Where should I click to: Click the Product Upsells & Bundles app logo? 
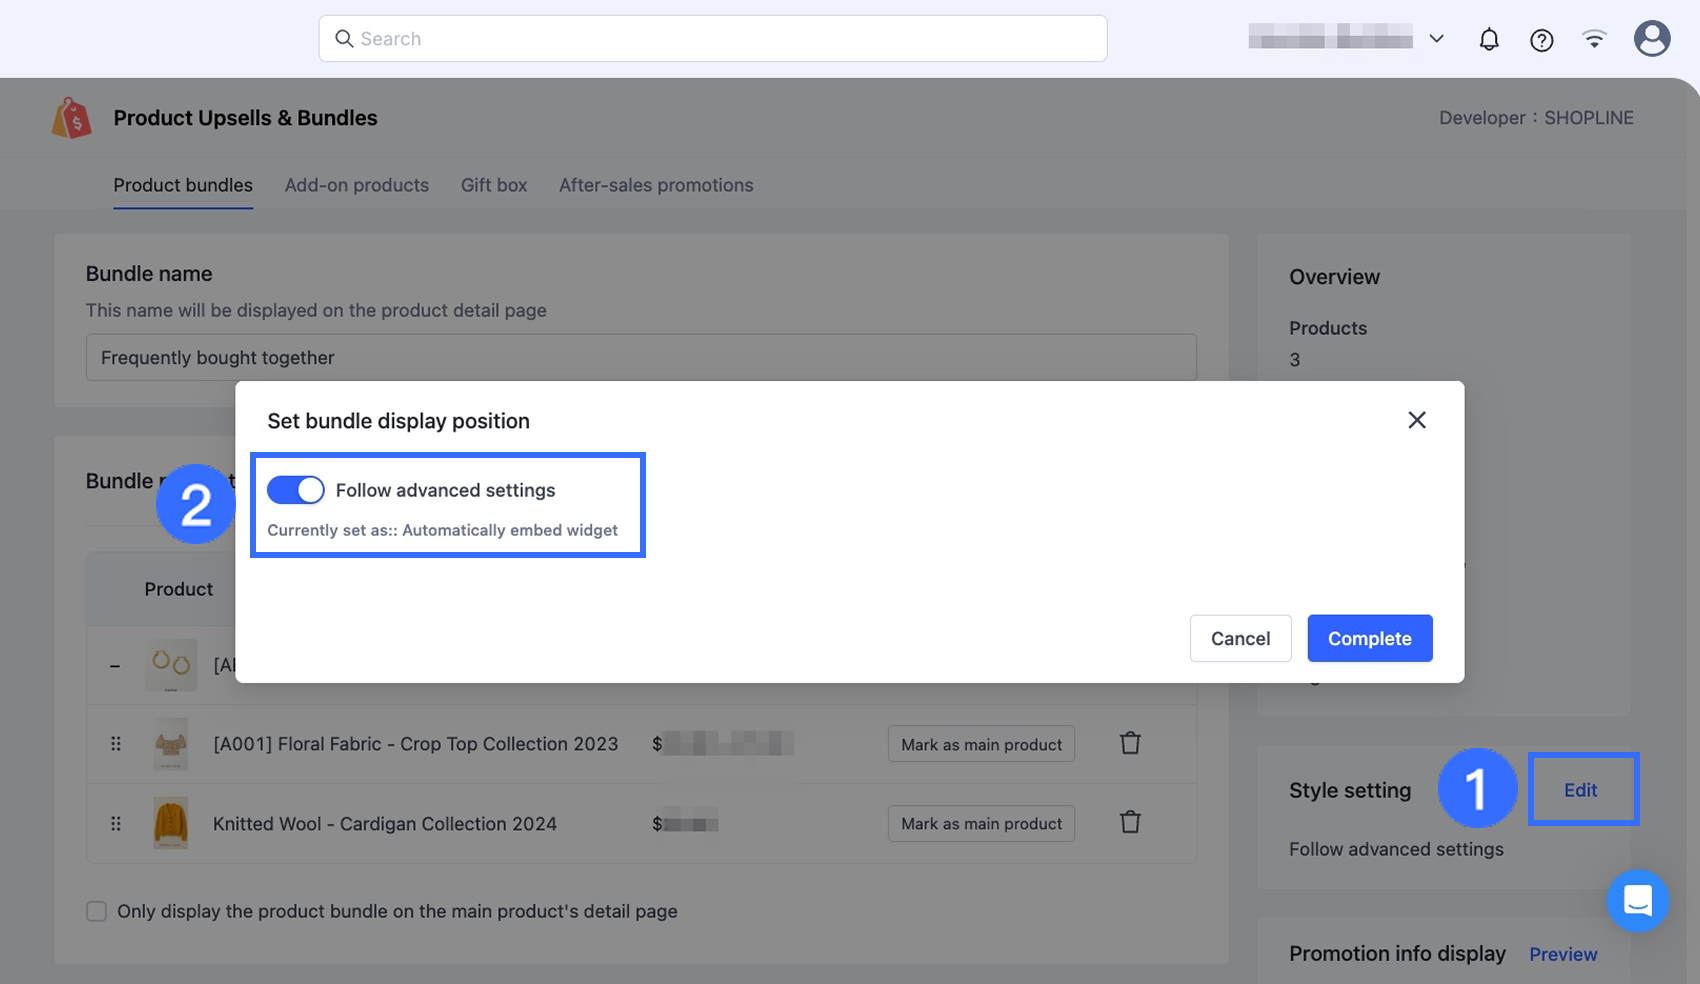click(x=72, y=118)
